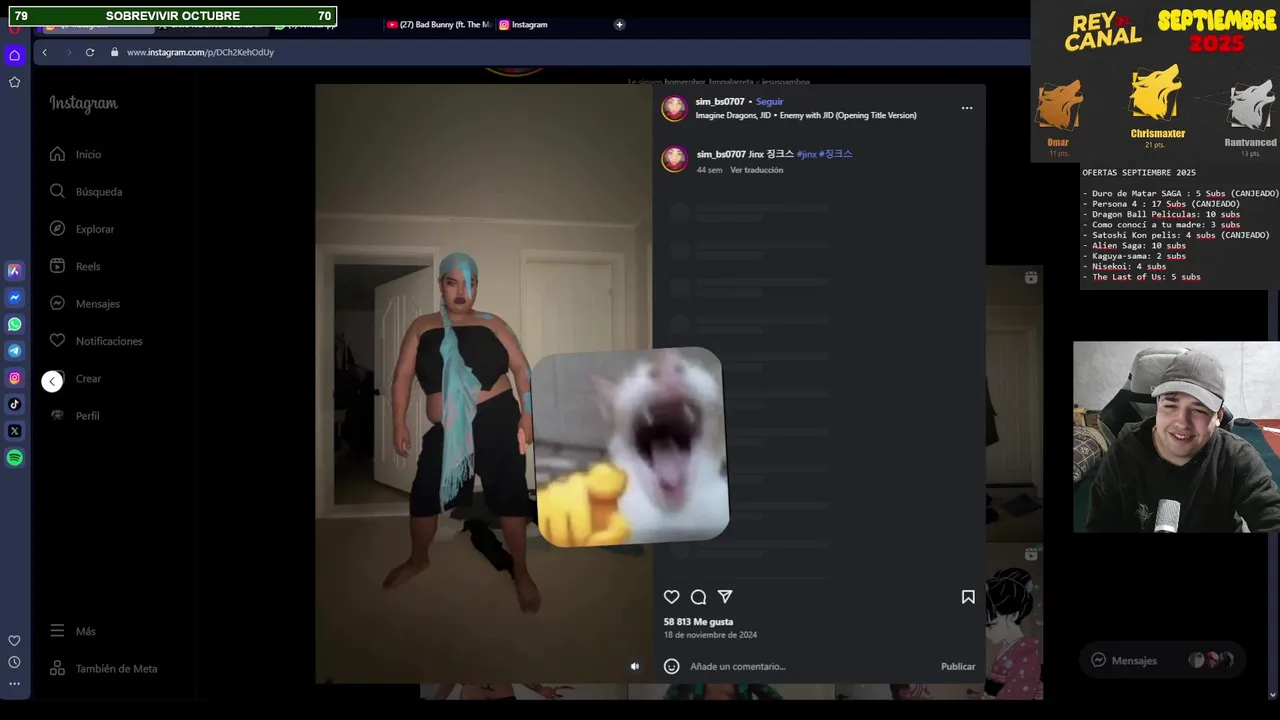Click the page scrollbar down arrow
The width and height of the screenshot is (1280, 720).
(1273, 694)
